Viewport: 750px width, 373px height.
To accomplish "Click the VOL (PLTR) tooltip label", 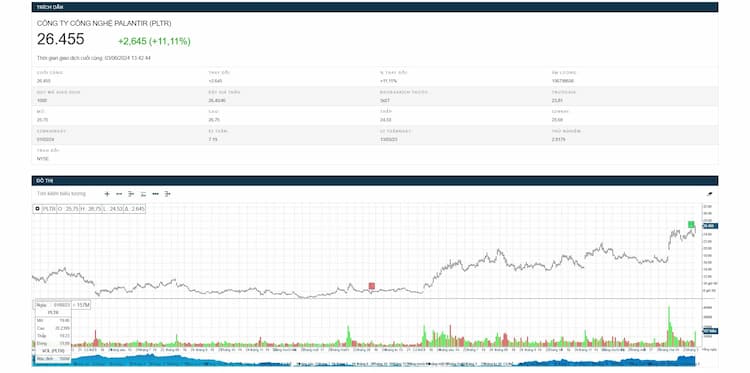I will pyautogui.click(x=53, y=351).
